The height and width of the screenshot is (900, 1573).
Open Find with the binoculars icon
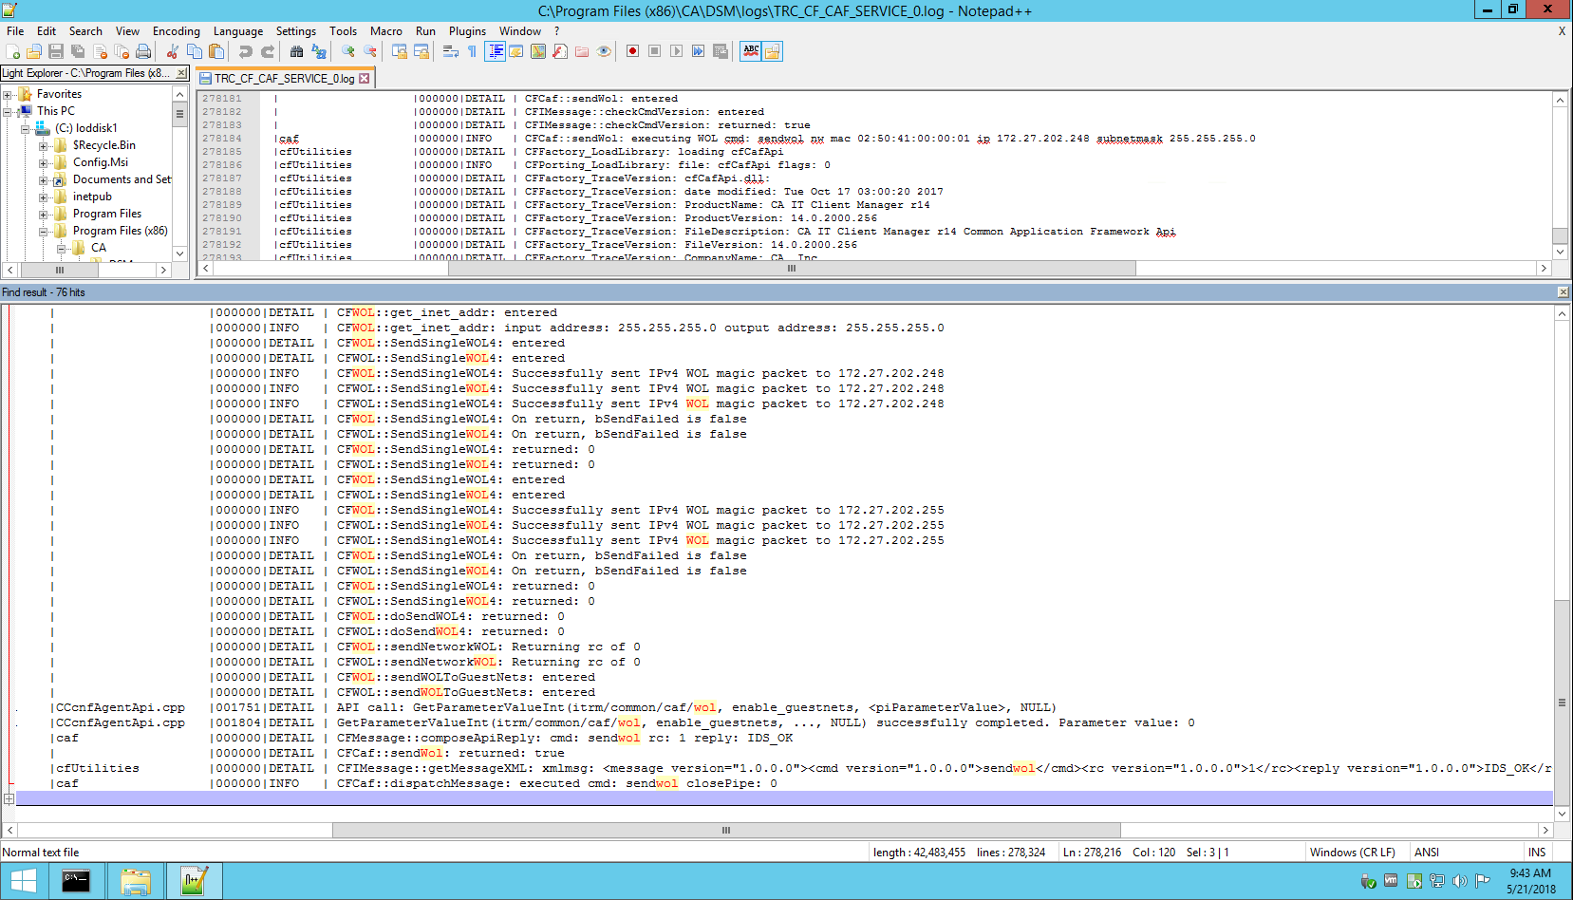[296, 51]
